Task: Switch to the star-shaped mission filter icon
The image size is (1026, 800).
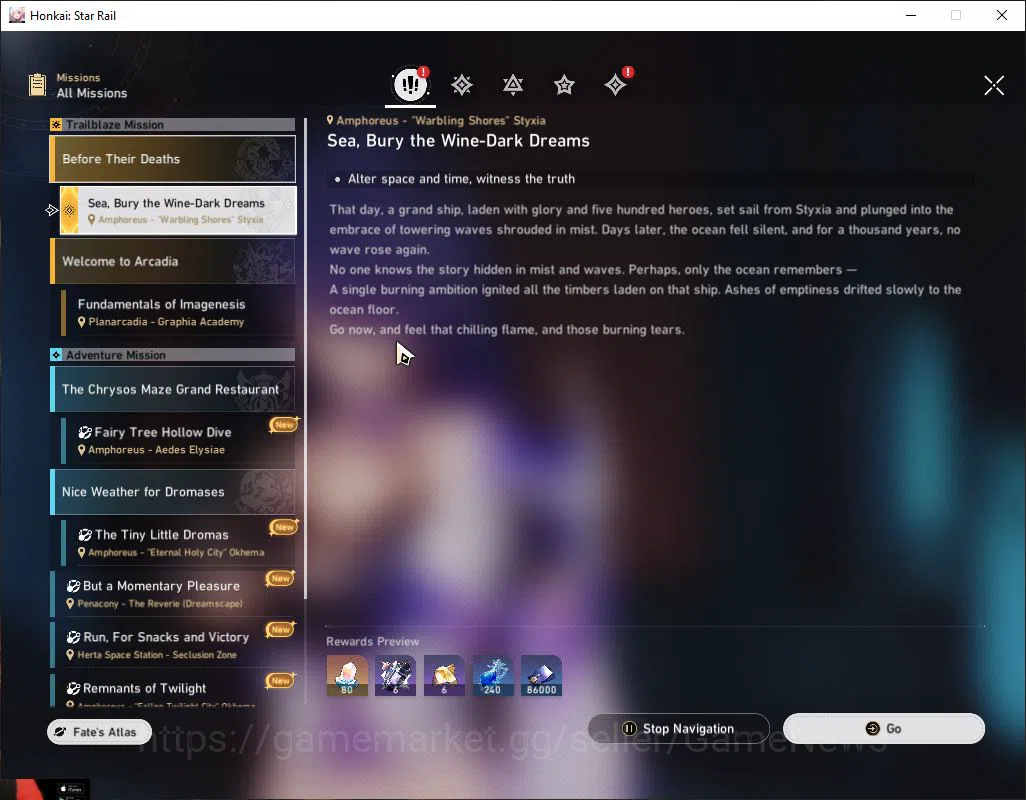Action: (x=564, y=84)
